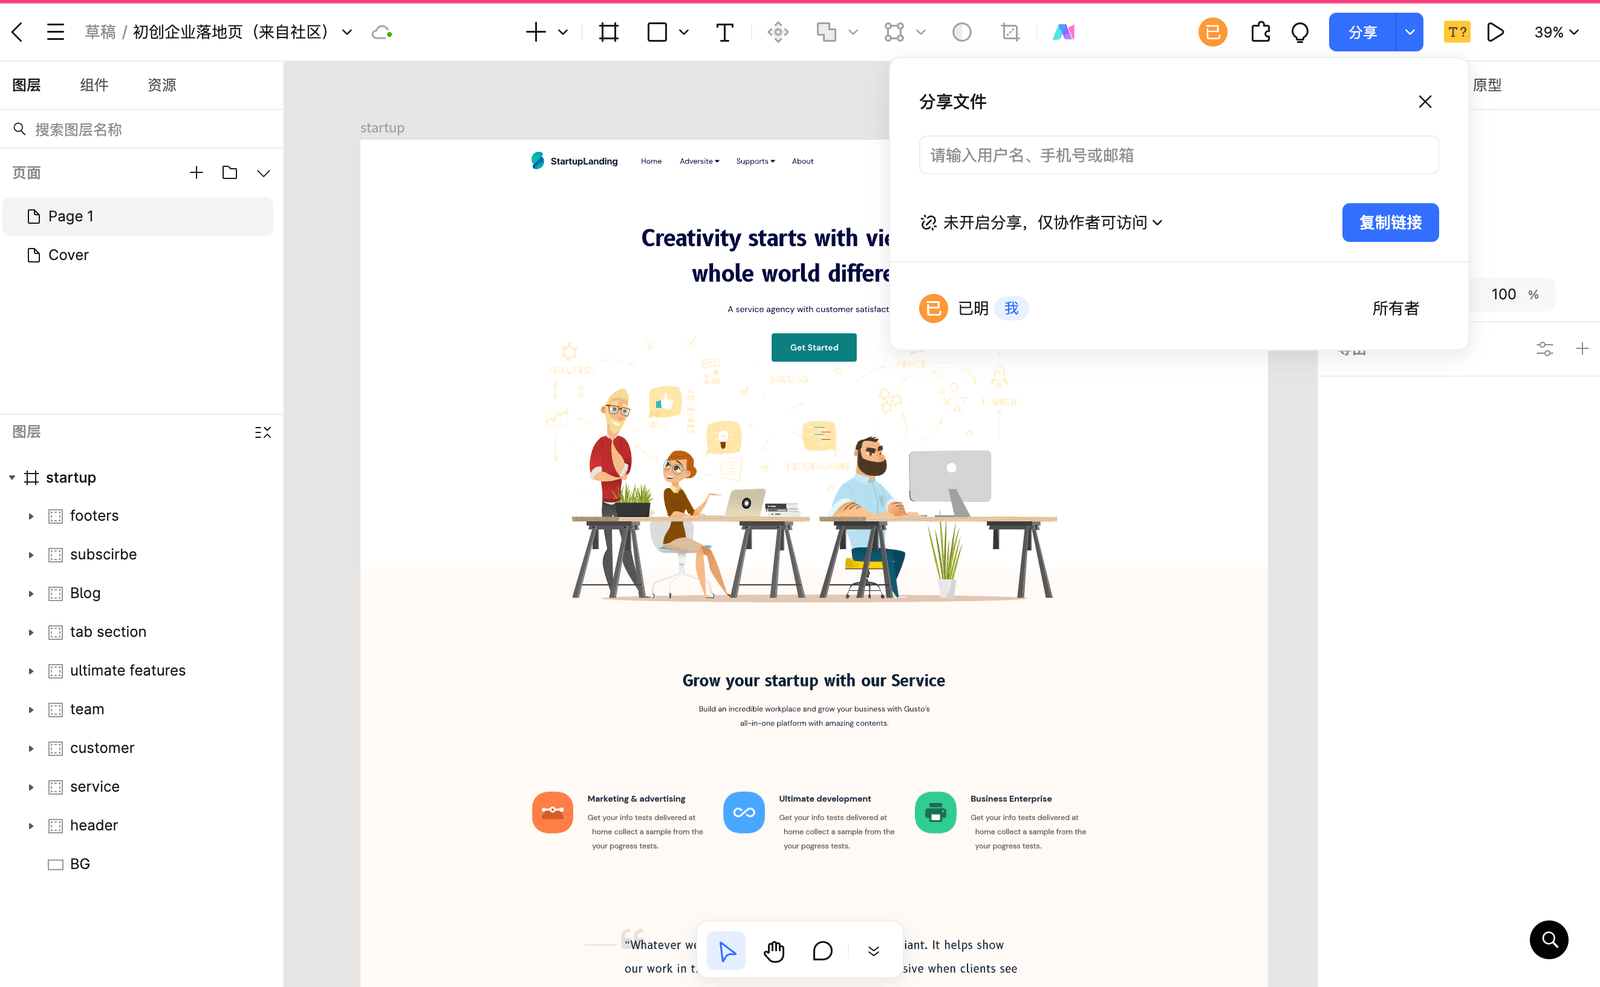This screenshot has height=987, width=1600.
Task: Switch to the 组件 tab
Action: tap(94, 85)
